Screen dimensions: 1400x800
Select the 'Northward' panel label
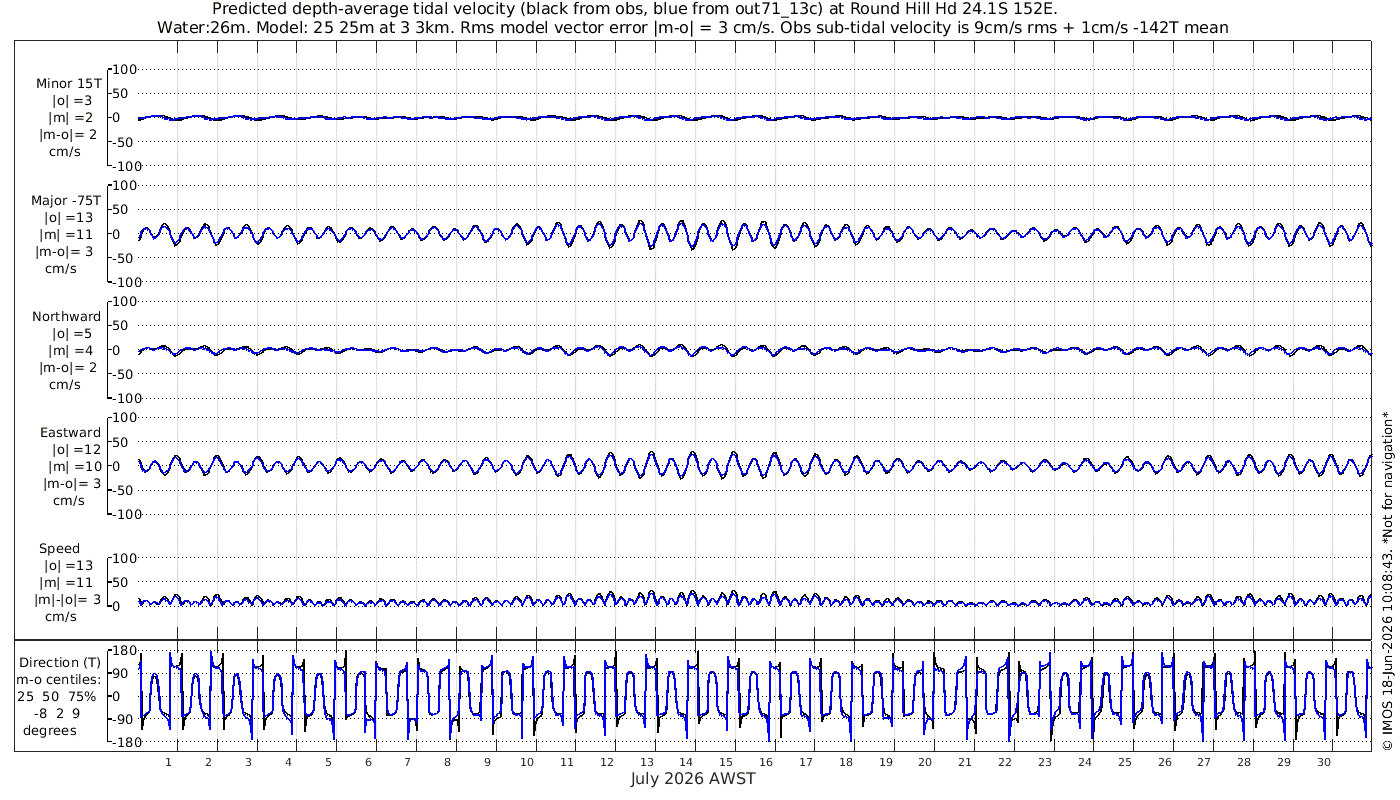pos(67,317)
